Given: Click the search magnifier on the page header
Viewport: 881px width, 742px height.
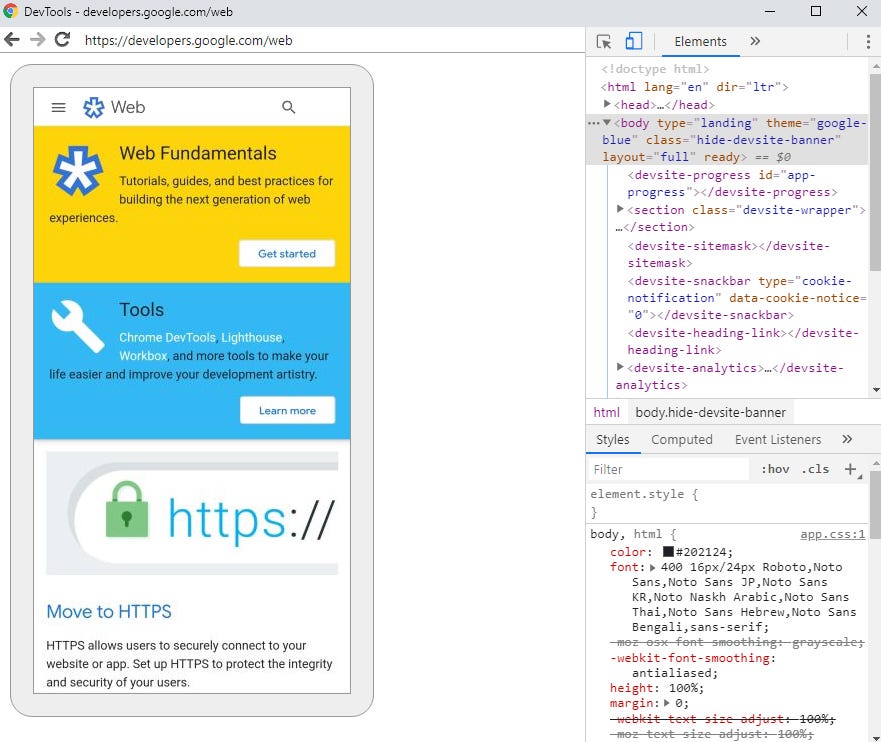Looking at the screenshot, I should pyautogui.click(x=288, y=107).
